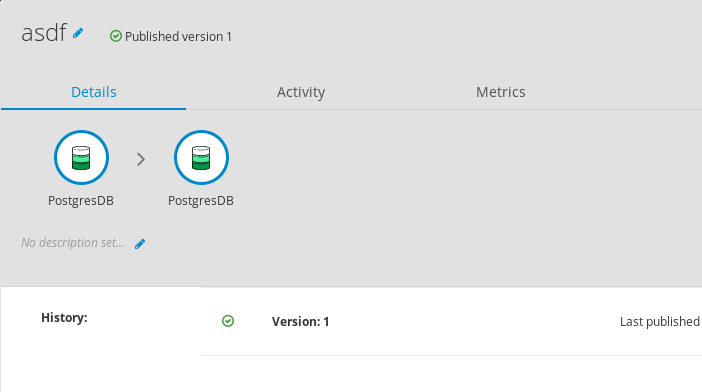702x392 pixels.
Task: Switch to the Details tab
Action: pos(94,92)
